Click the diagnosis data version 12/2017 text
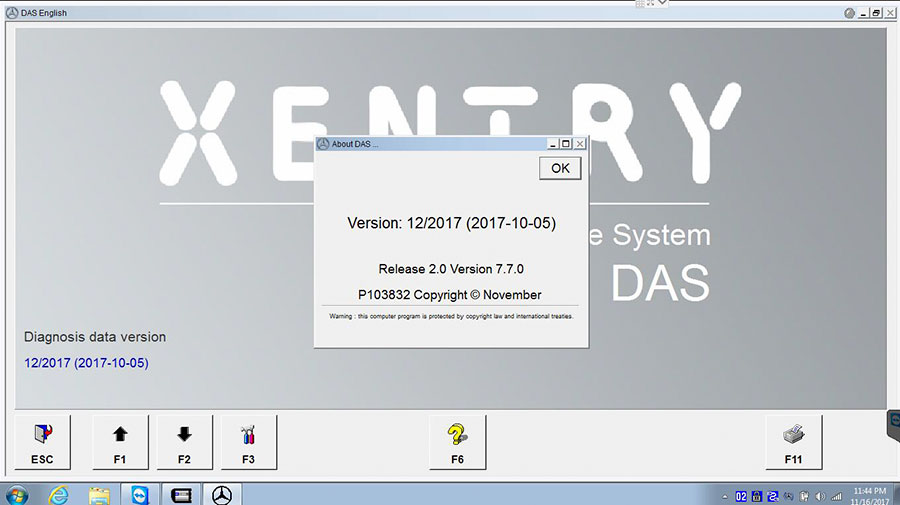Image resolution: width=900 pixels, height=505 pixels. tap(86, 363)
